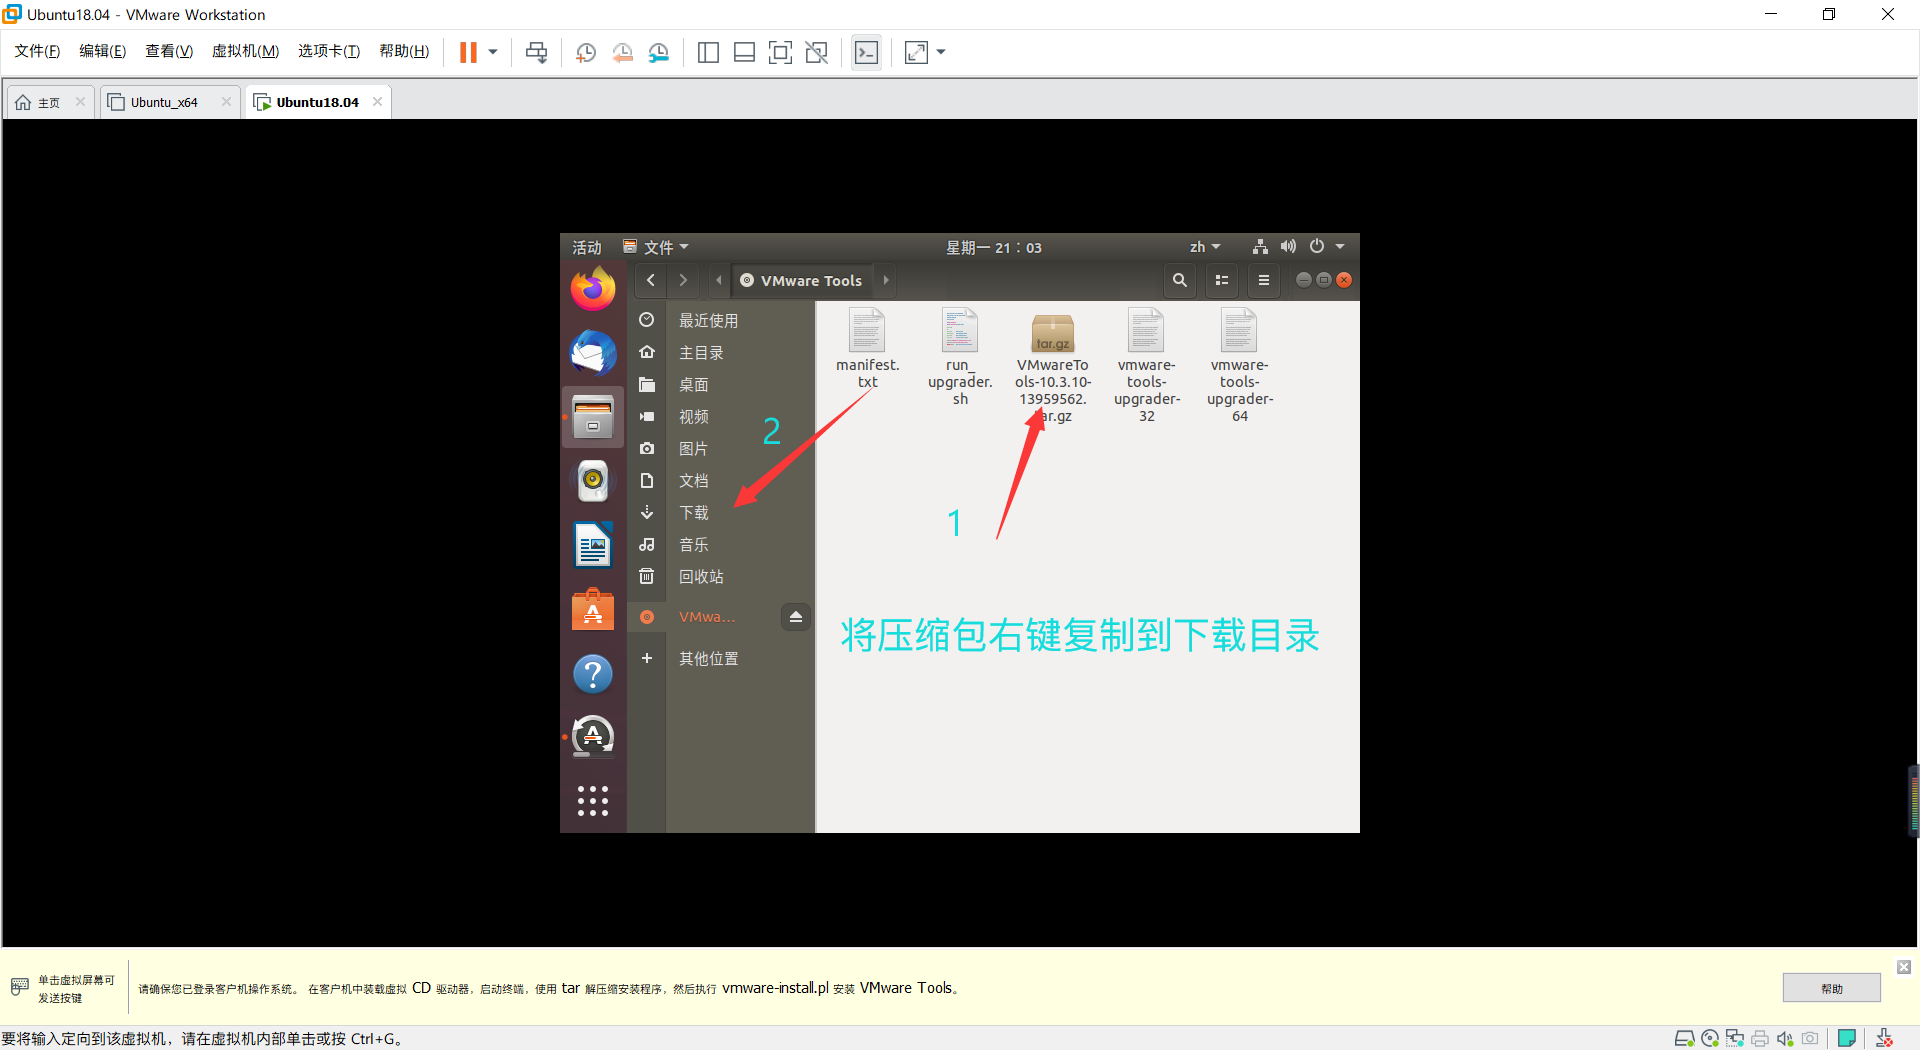Open LibreOffice Writer from the dock
1920x1050 pixels.
click(593, 546)
